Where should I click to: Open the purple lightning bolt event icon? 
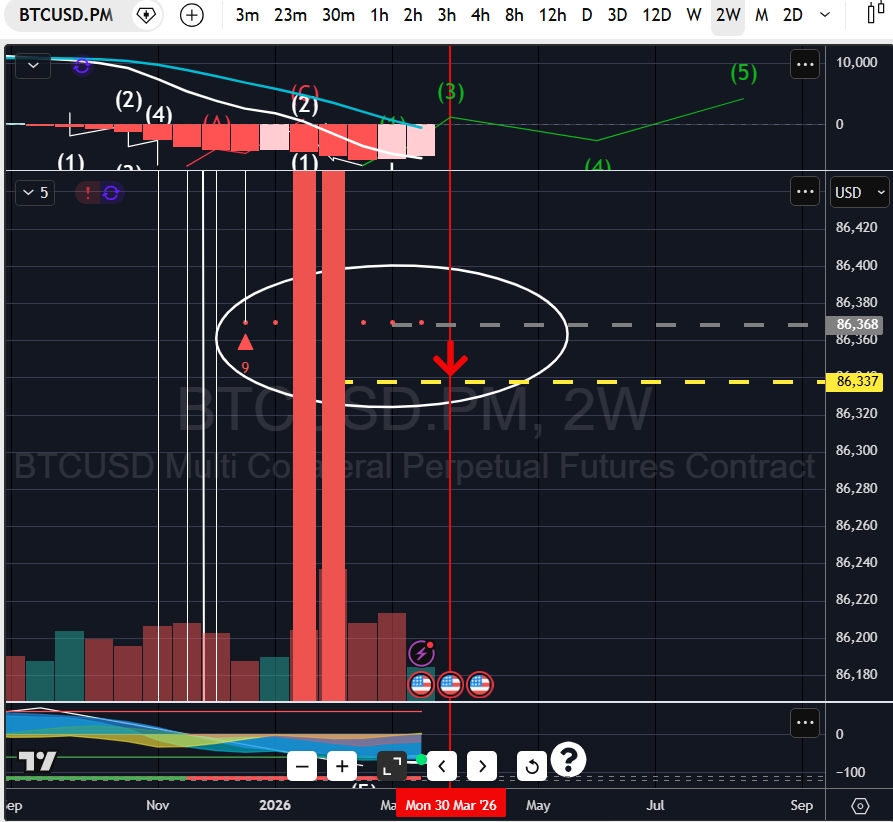(x=421, y=653)
